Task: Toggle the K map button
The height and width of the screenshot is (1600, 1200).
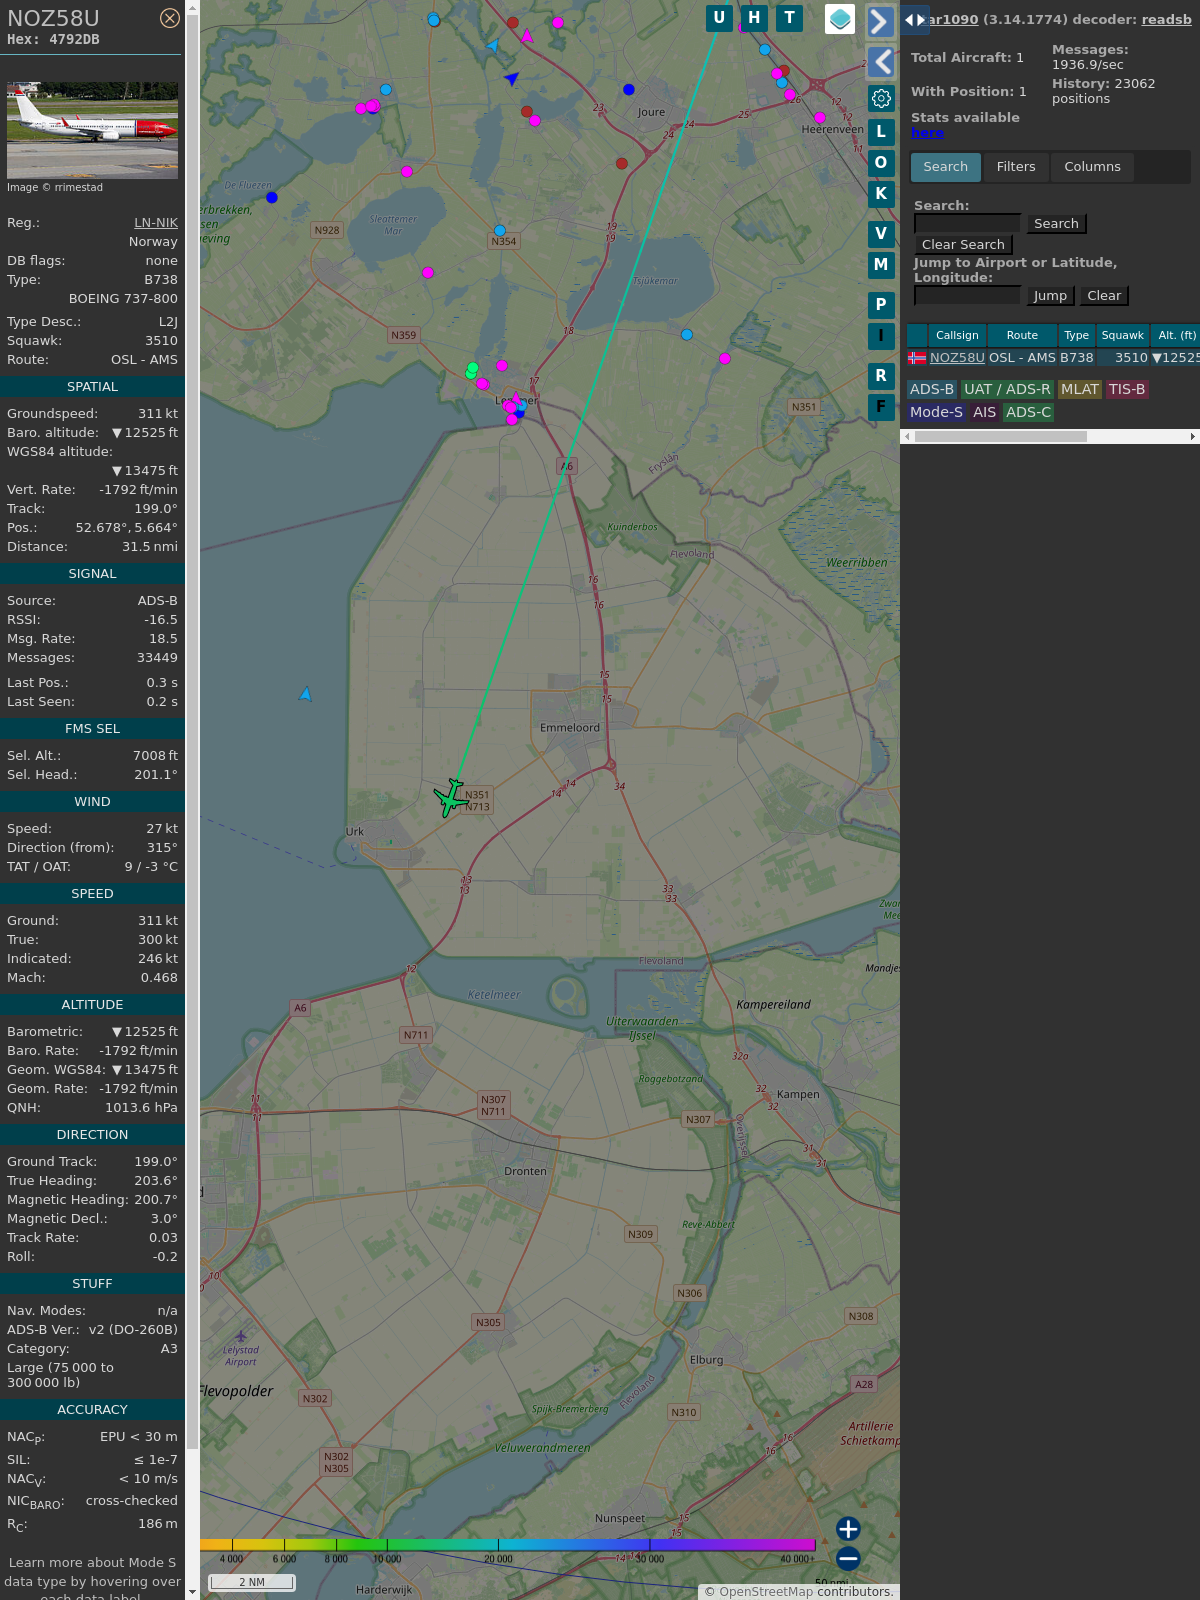Action: click(x=881, y=194)
